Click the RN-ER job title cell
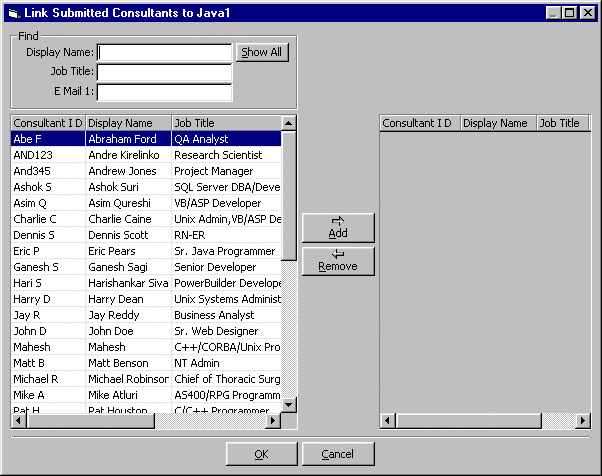This screenshot has height=476, width=602. coord(226,235)
